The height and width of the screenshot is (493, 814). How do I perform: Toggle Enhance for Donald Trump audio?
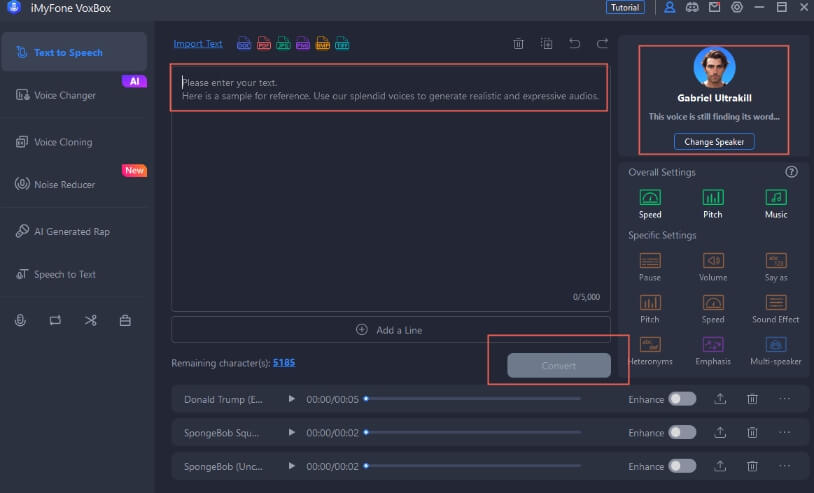point(682,399)
